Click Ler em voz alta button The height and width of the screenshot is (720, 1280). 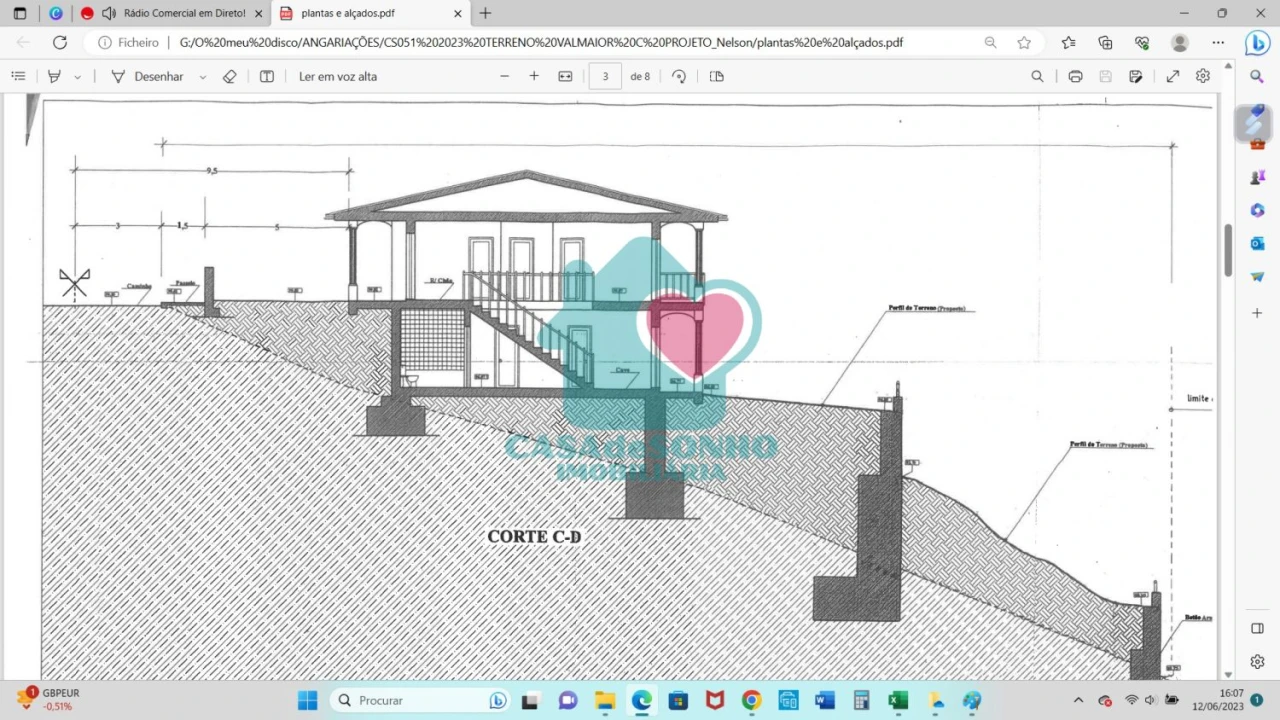click(338, 76)
